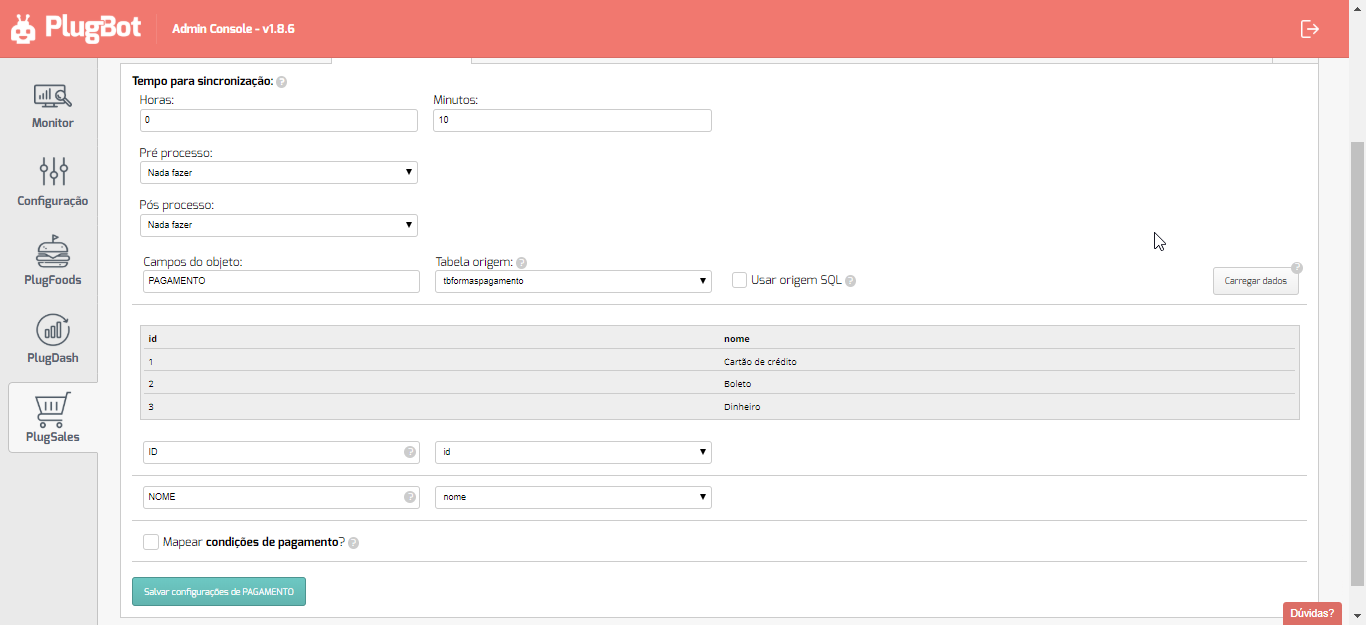Open the PlugDash chart section
The width and height of the screenshot is (1366, 625).
click(52, 339)
